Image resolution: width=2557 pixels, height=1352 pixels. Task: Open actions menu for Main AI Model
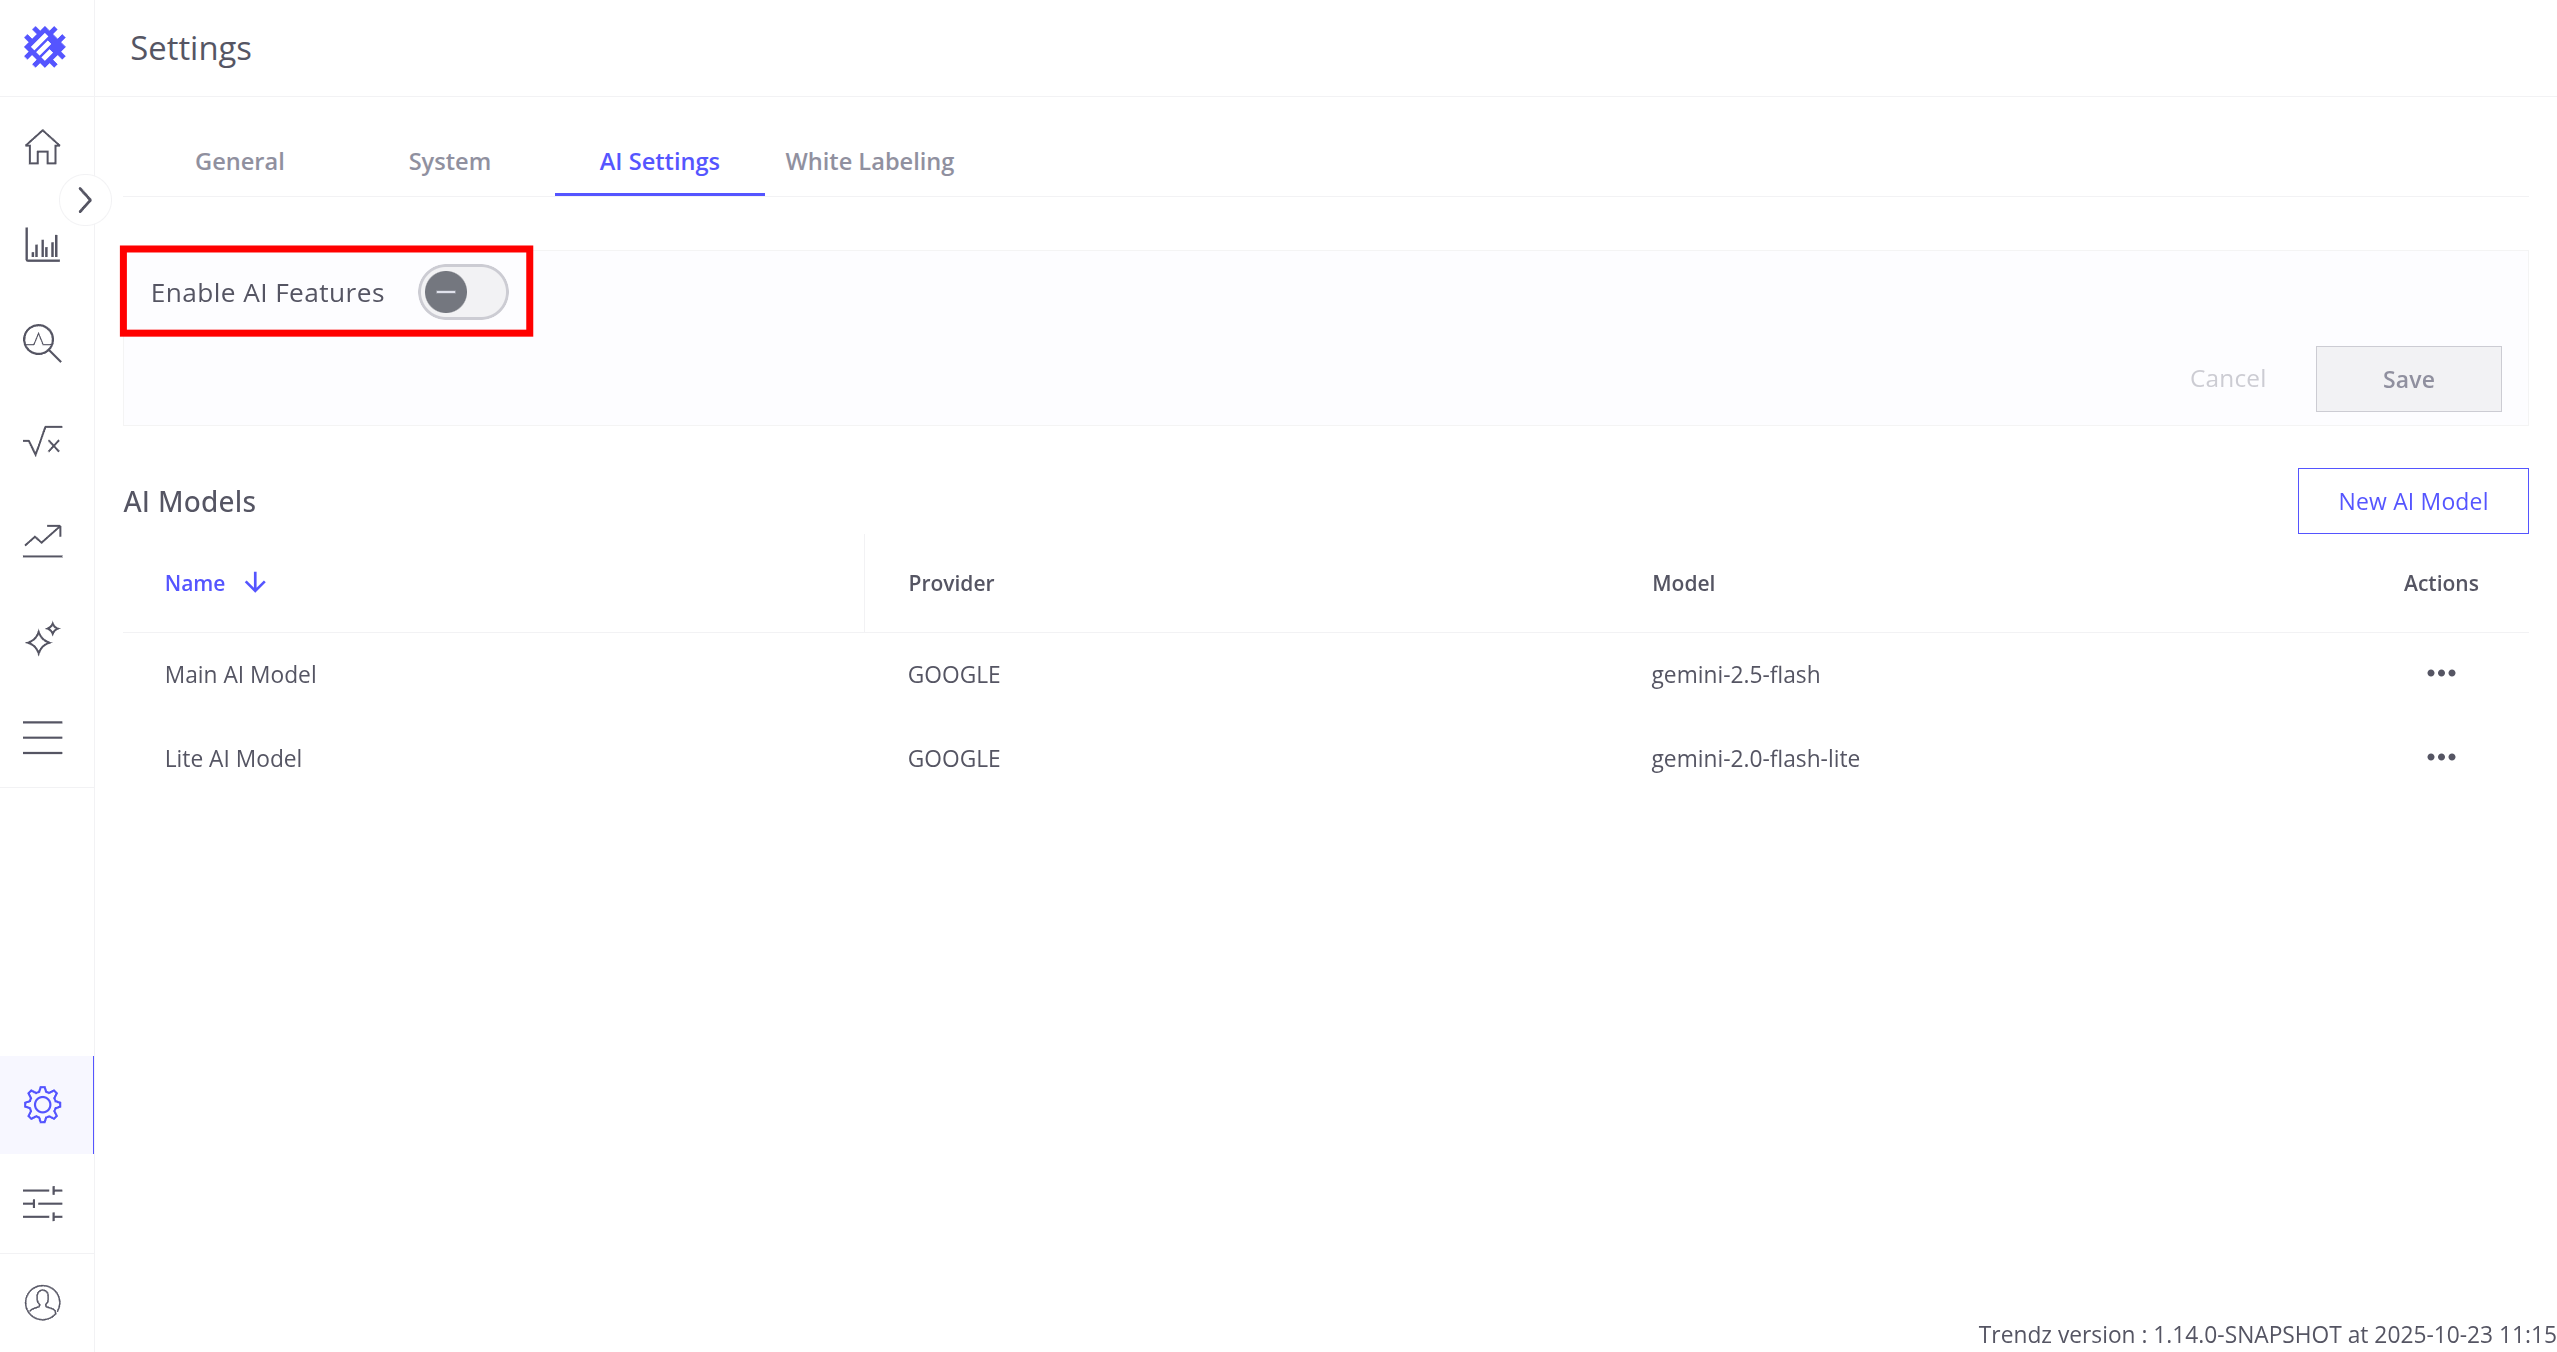point(2440,673)
